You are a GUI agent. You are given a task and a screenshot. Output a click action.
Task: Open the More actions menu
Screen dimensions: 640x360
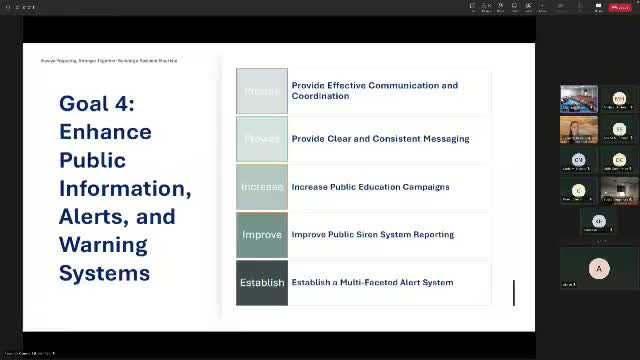(542, 7)
